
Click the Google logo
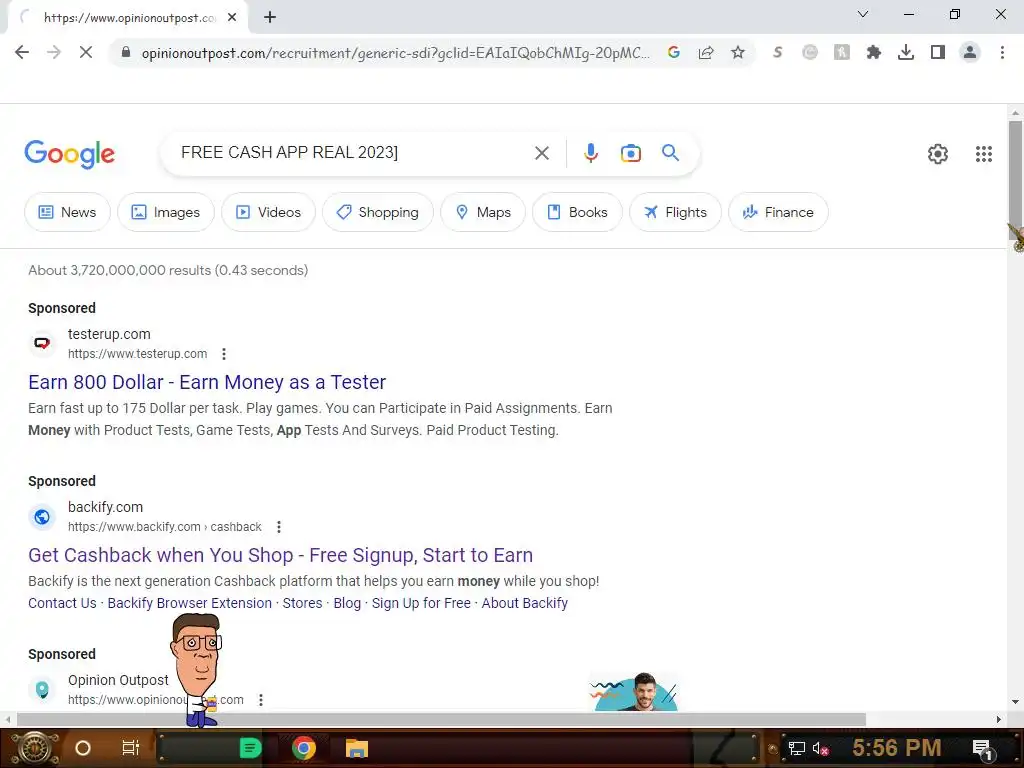69,154
